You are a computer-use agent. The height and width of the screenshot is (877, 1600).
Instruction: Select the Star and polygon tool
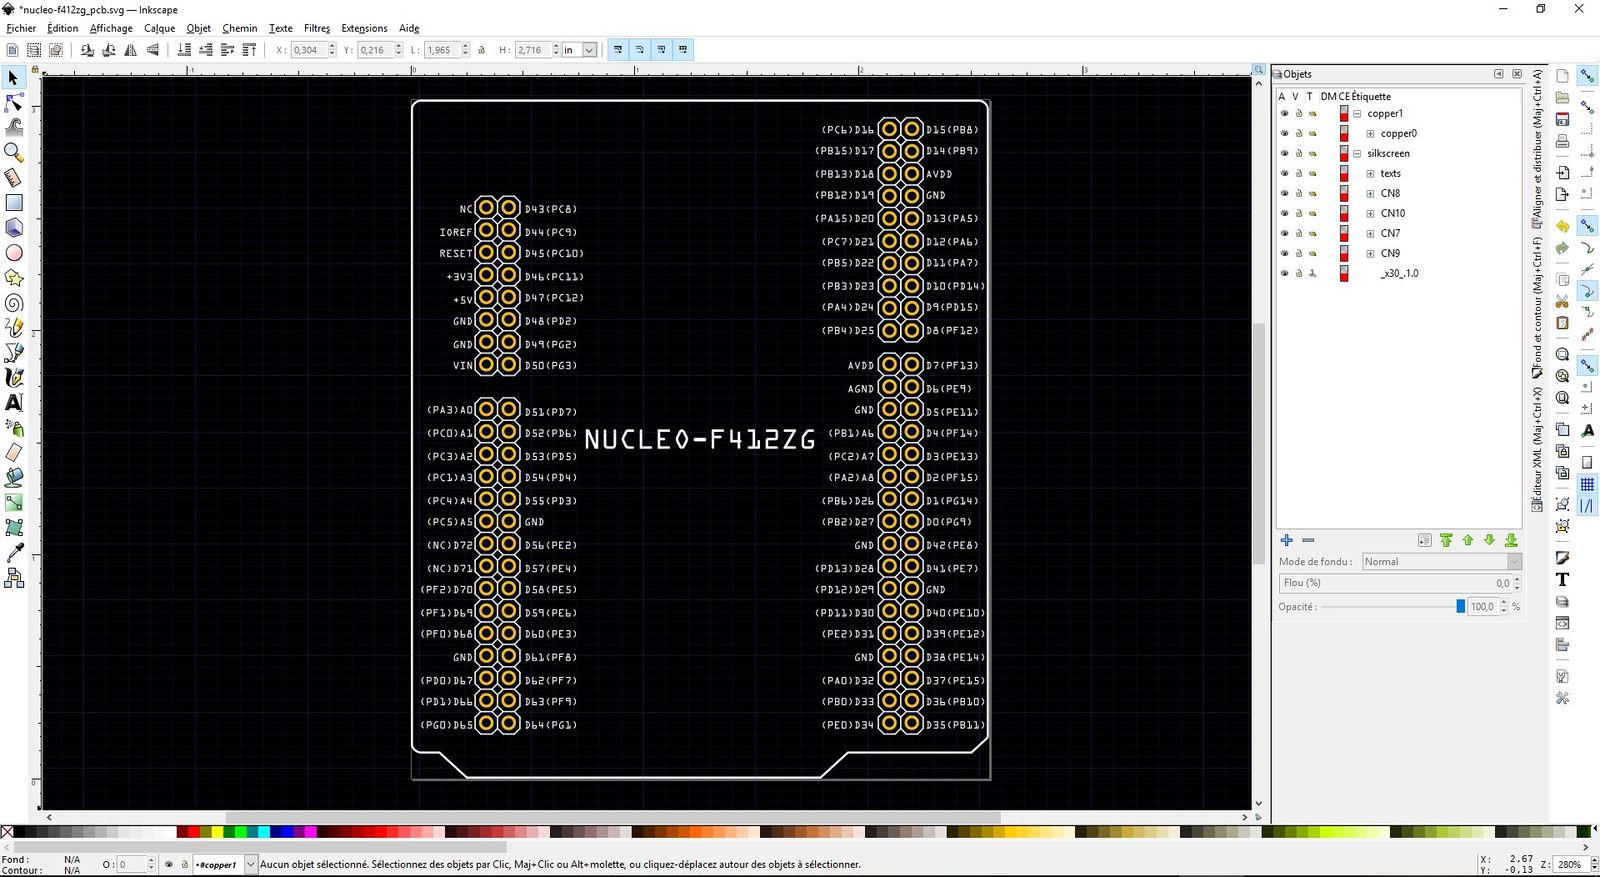coord(14,278)
